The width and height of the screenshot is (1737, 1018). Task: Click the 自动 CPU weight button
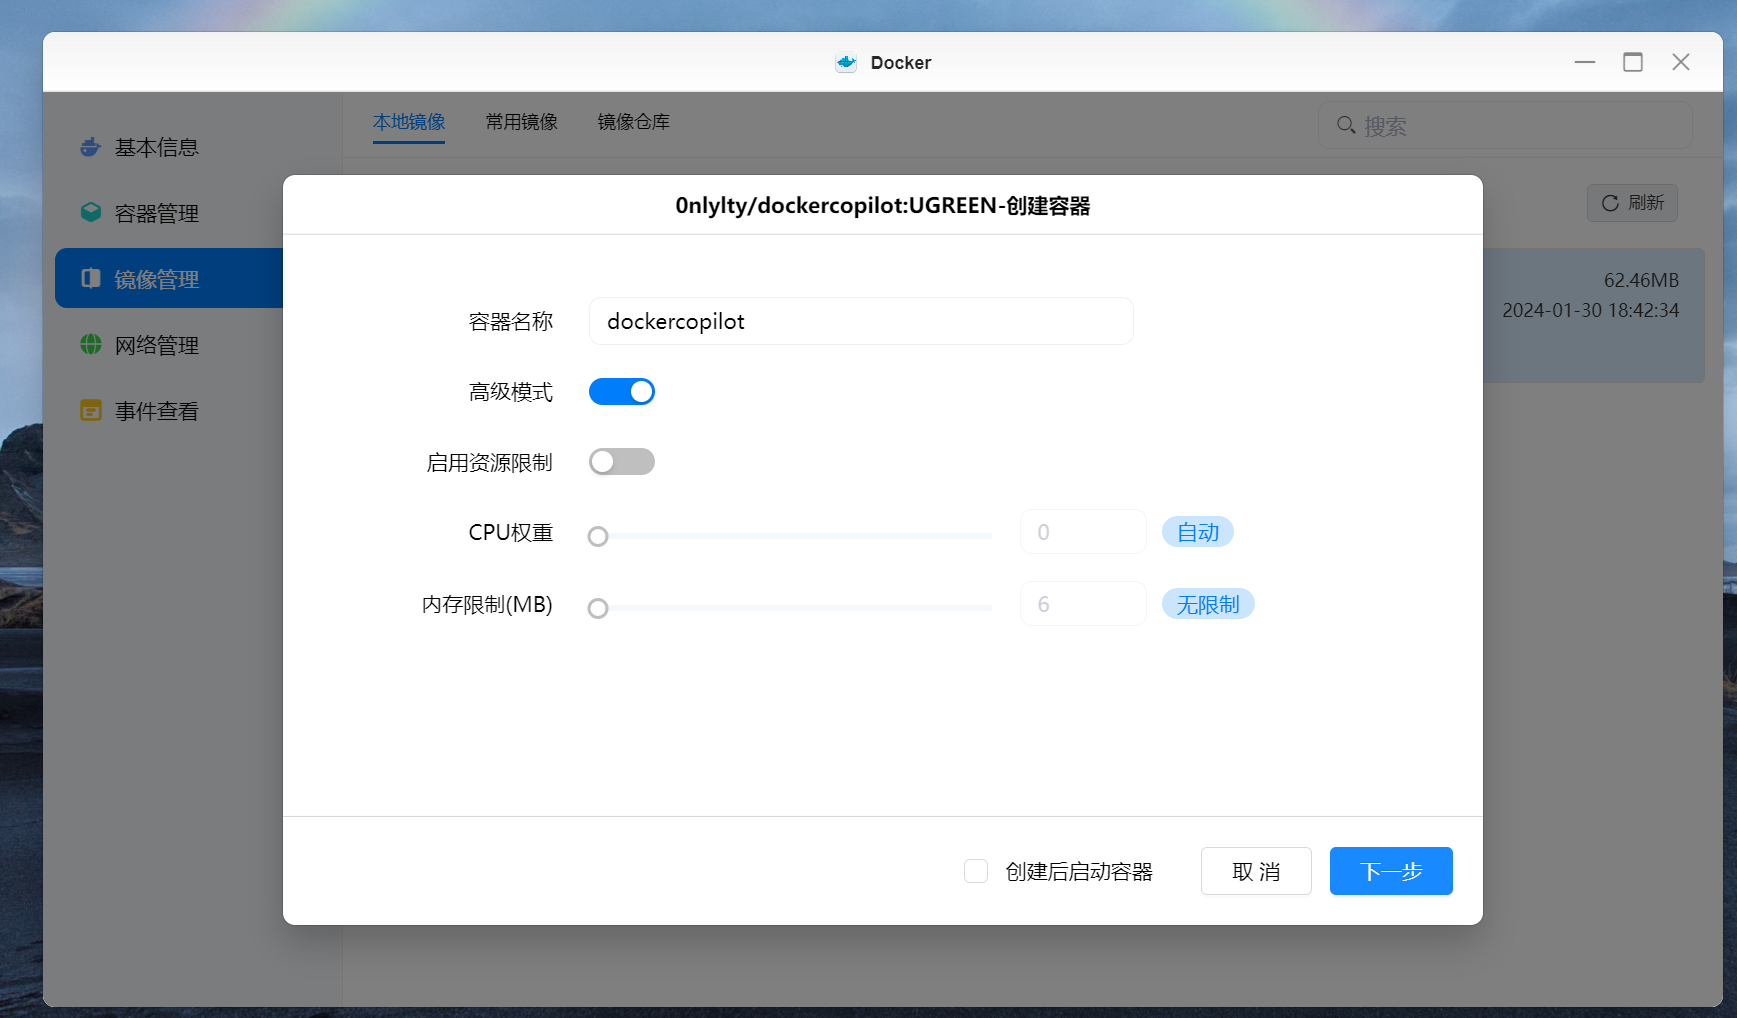point(1198,532)
